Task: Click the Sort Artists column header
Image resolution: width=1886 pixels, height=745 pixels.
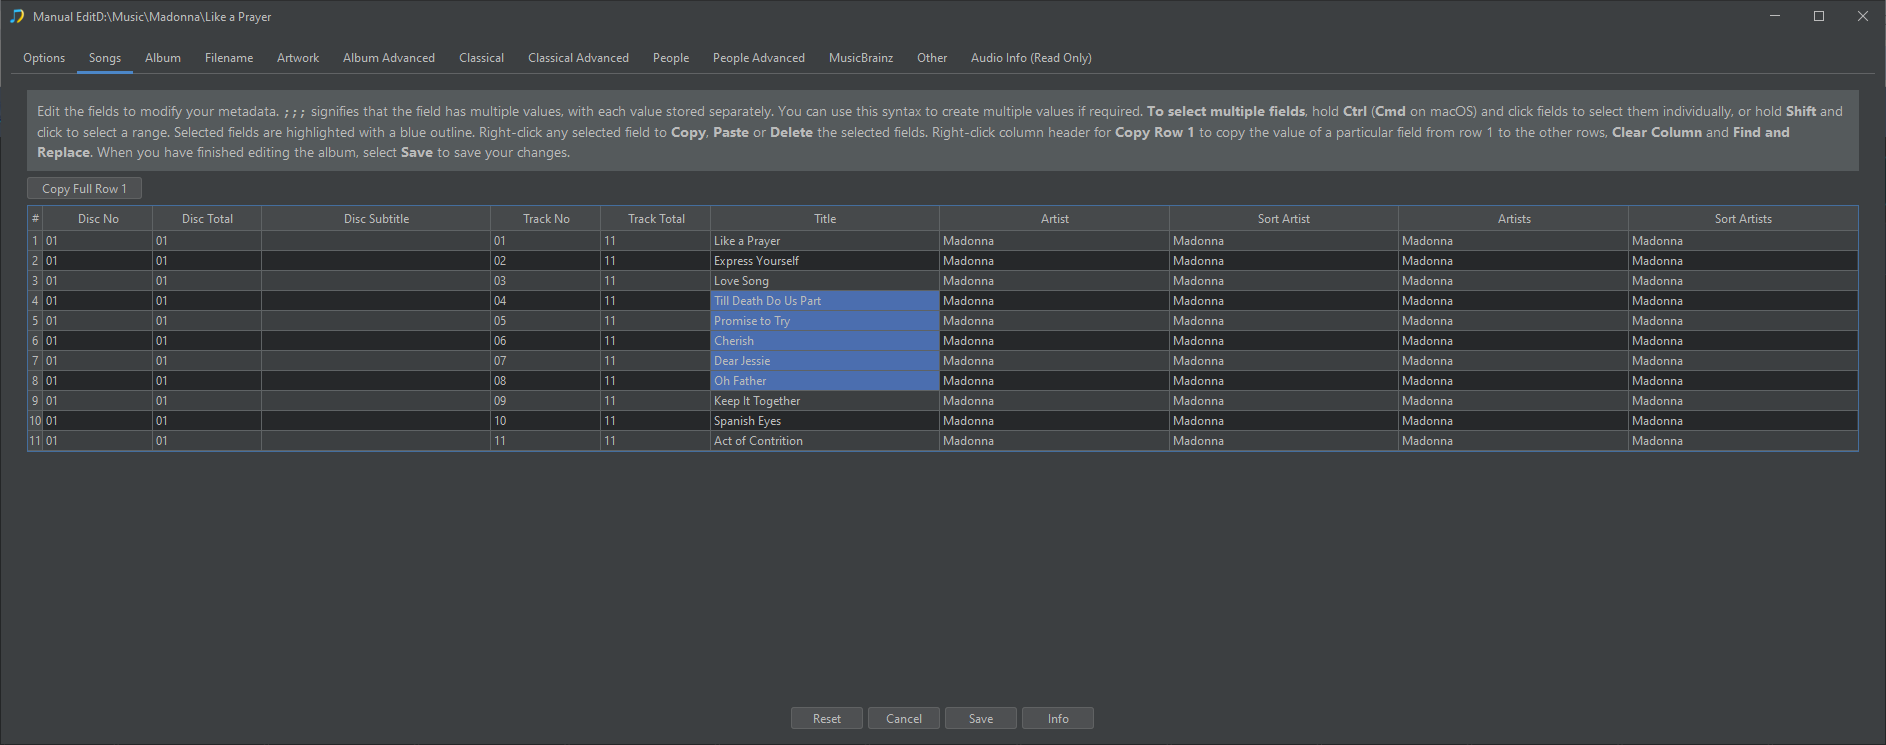Action: (x=1743, y=218)
